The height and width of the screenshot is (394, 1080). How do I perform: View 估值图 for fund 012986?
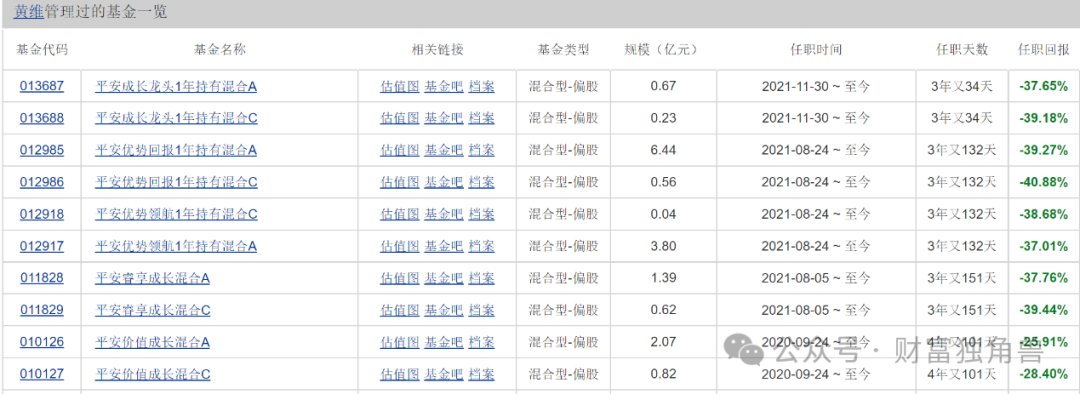pyautogui.click(x=399, y=182)
